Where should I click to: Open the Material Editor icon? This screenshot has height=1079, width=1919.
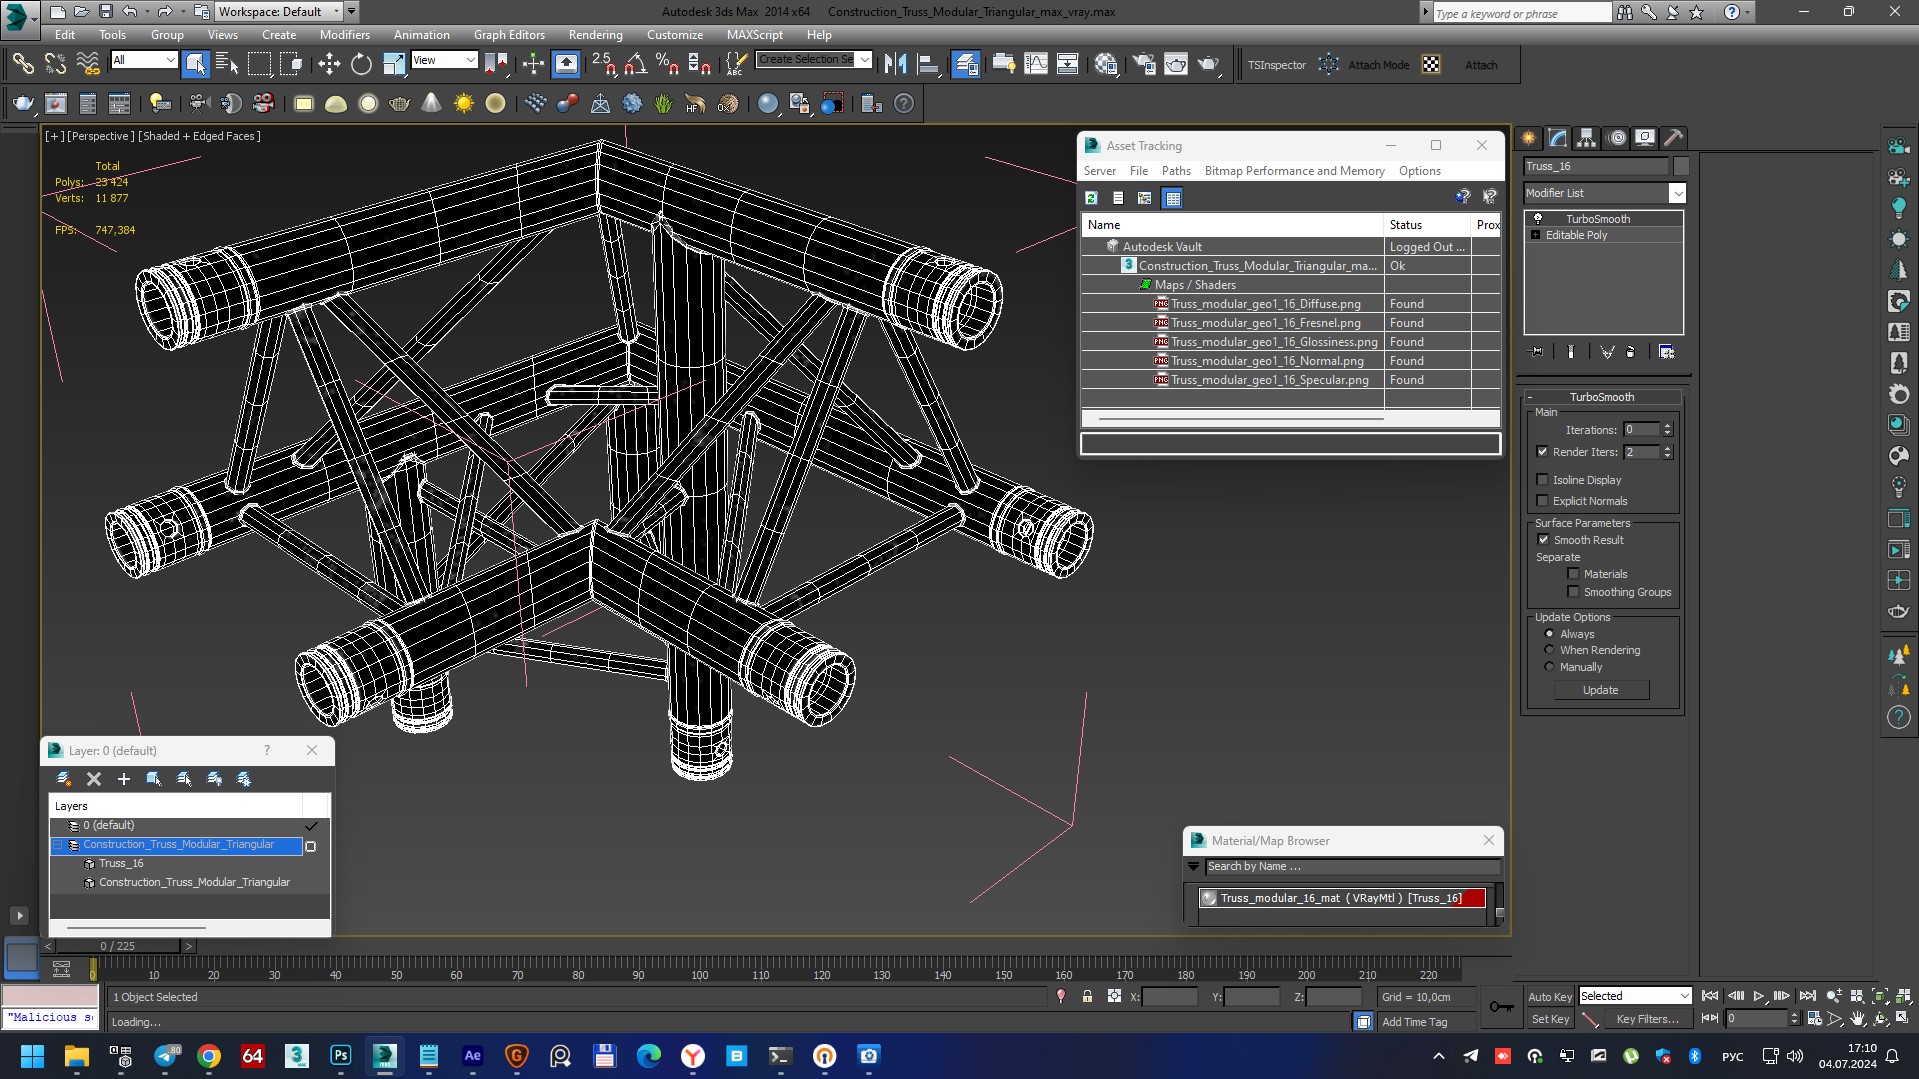click(1105, 65)
